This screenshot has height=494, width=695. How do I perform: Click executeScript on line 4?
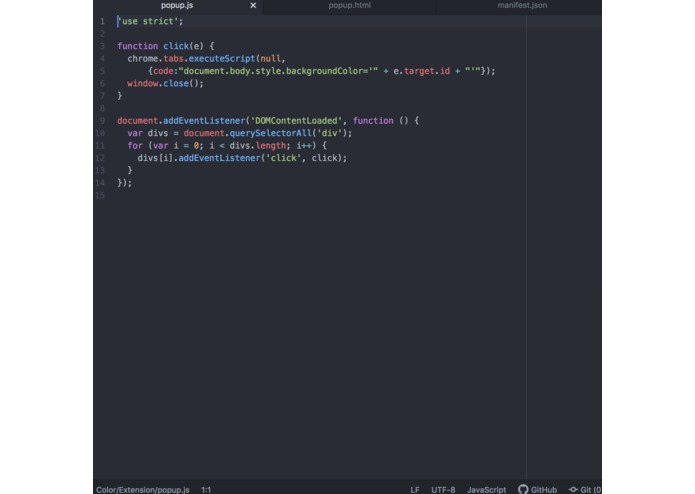click(222, 58)
